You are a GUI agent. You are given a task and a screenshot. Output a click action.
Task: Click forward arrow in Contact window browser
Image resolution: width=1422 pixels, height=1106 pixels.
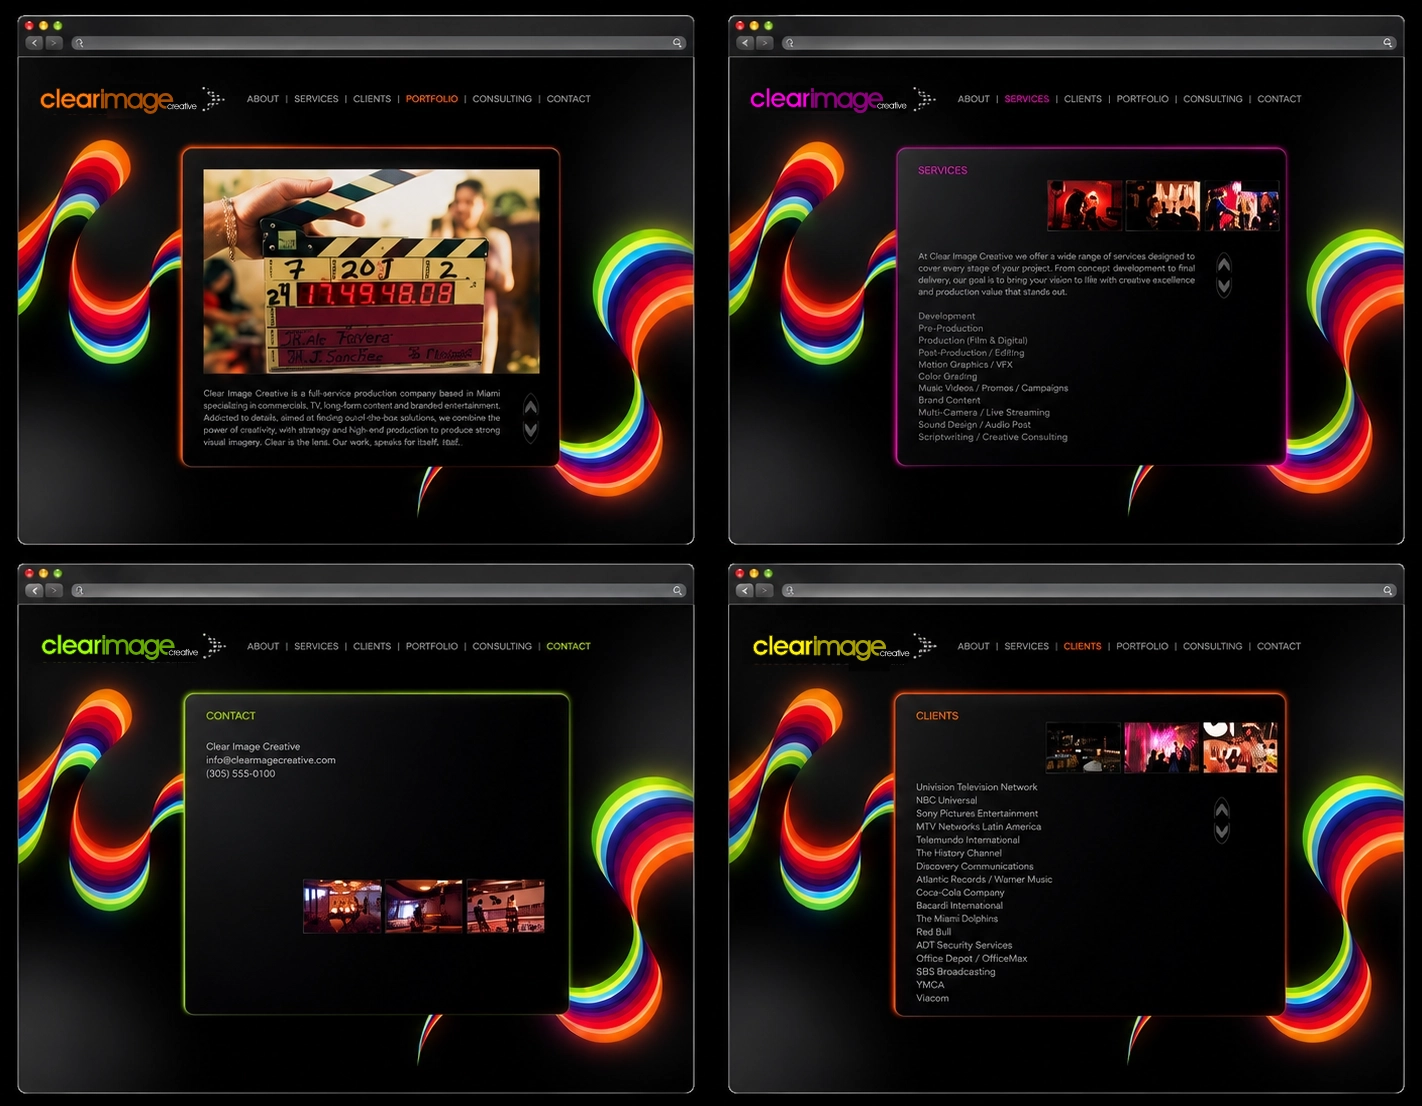click(54, 590)
